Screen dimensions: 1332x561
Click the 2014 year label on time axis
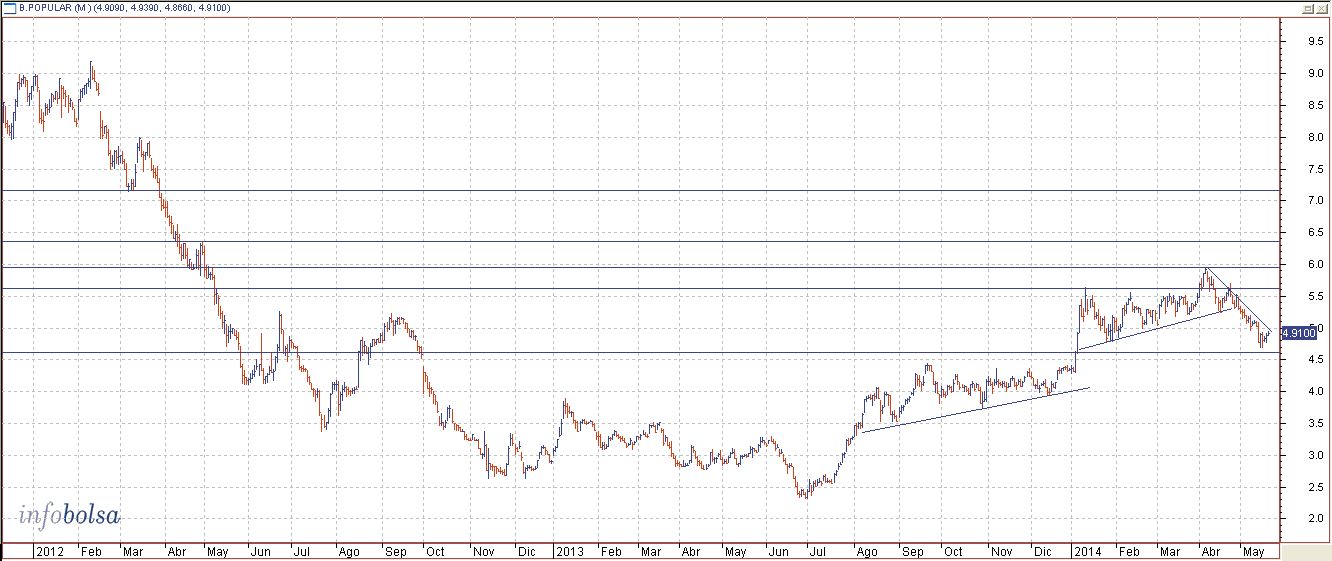point(1087,551)
